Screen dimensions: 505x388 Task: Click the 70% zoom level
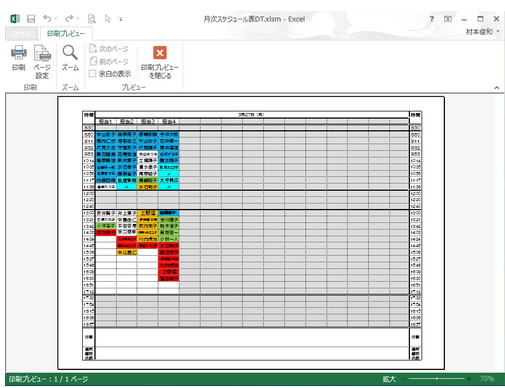click(487, 379)
